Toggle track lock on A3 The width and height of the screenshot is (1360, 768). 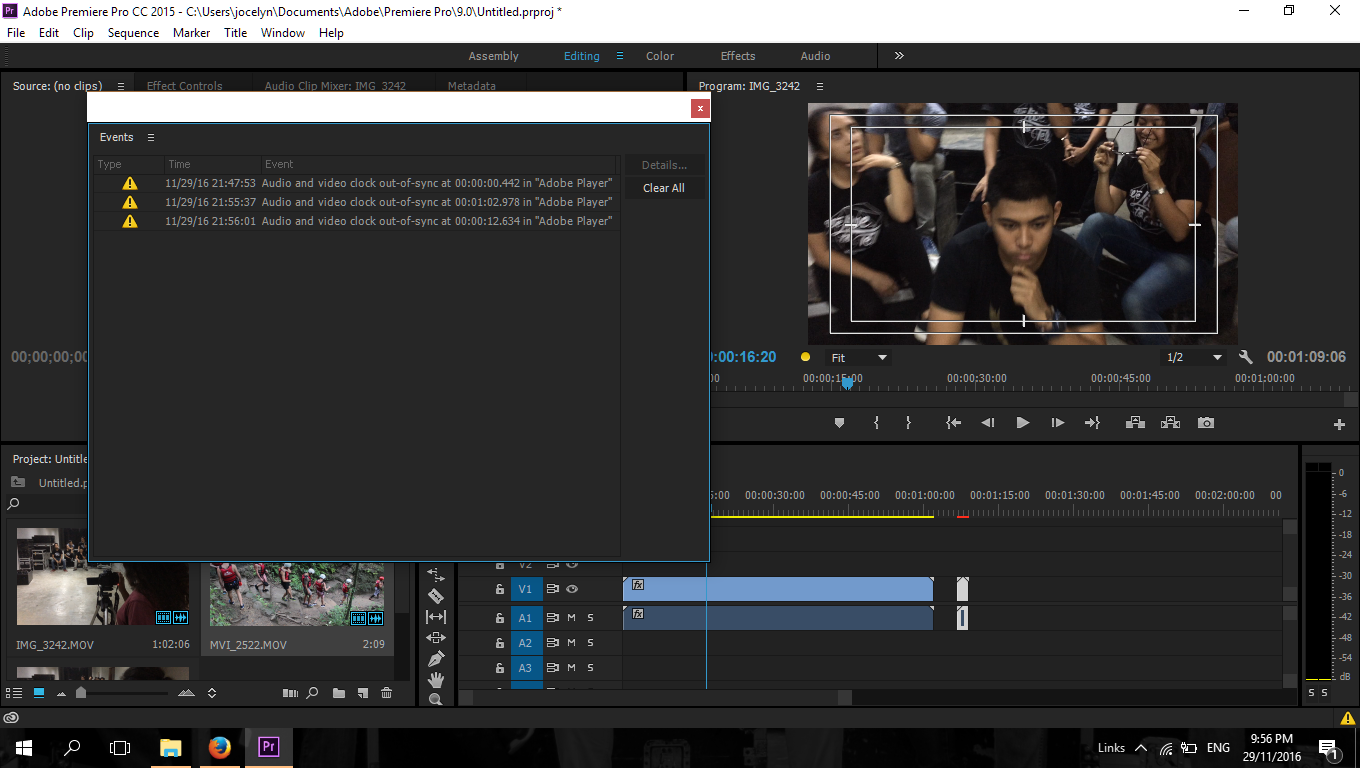point(499,668)
